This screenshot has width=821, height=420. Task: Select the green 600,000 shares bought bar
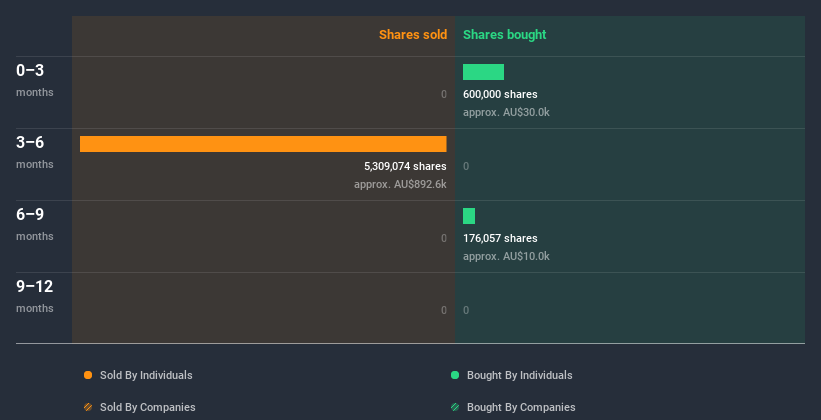483,72
